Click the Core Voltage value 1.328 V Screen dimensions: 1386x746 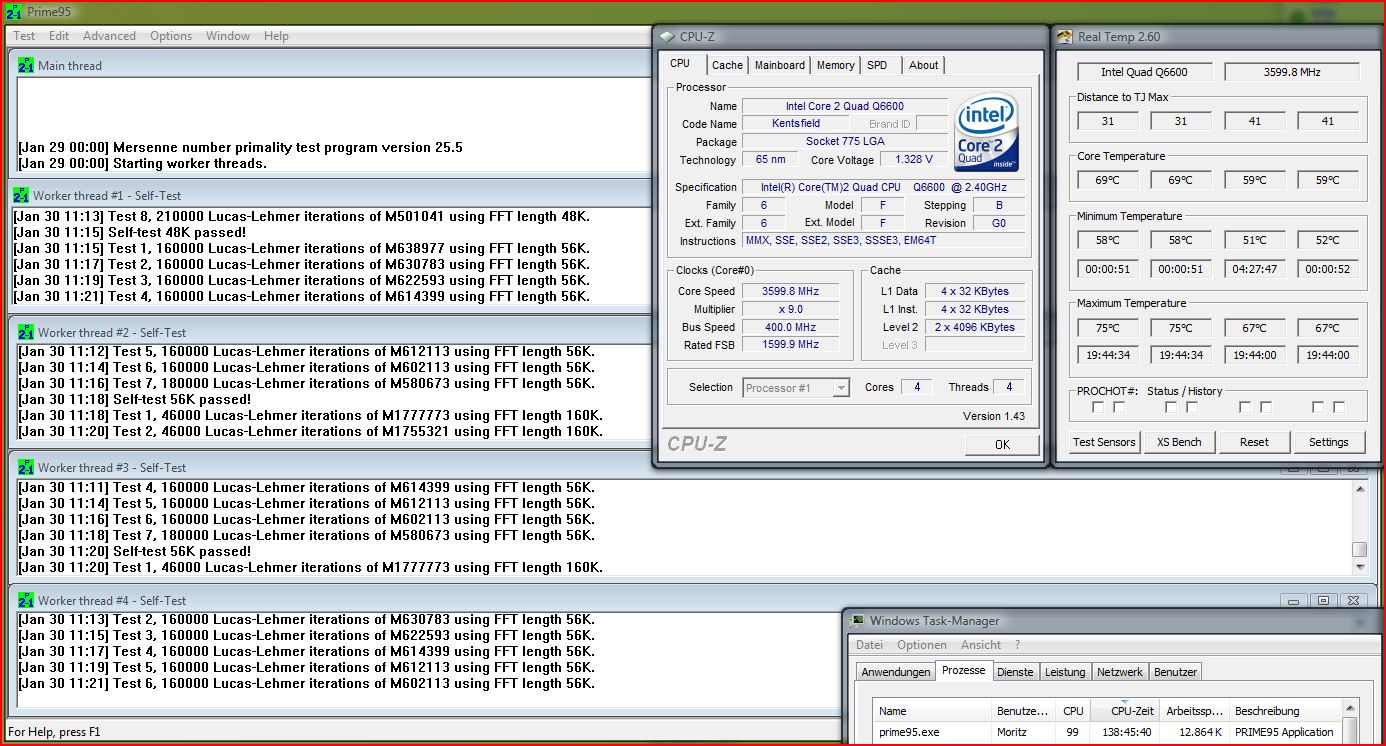(914, 160)
